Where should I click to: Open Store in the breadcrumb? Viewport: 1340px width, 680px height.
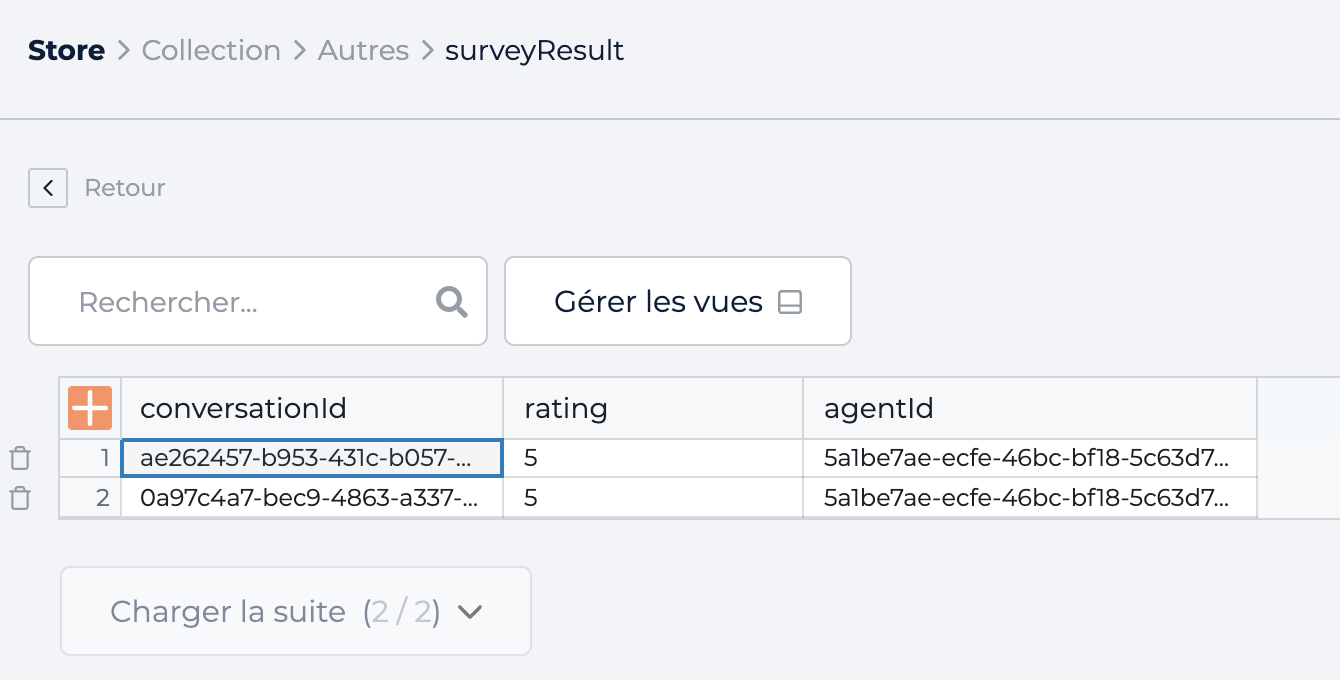pos(66,50)
